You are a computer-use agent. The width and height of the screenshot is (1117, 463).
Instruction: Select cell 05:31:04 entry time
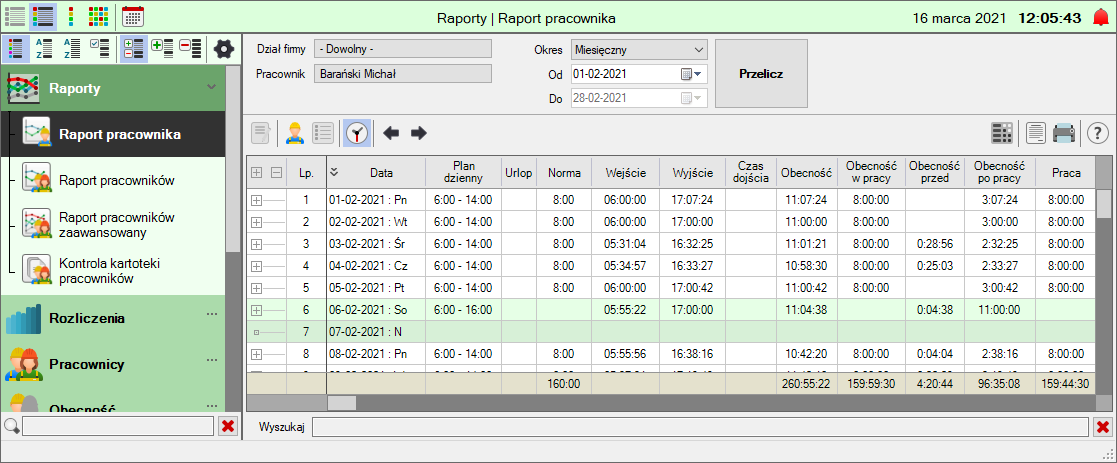coord(625,244)
